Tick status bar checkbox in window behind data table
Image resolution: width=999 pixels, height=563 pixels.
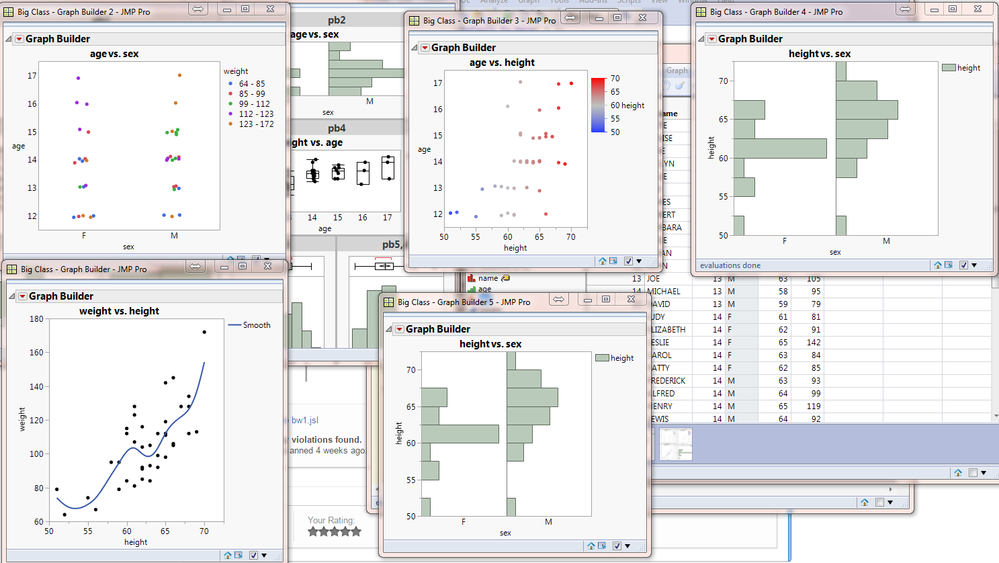click(x=879, y=502)
